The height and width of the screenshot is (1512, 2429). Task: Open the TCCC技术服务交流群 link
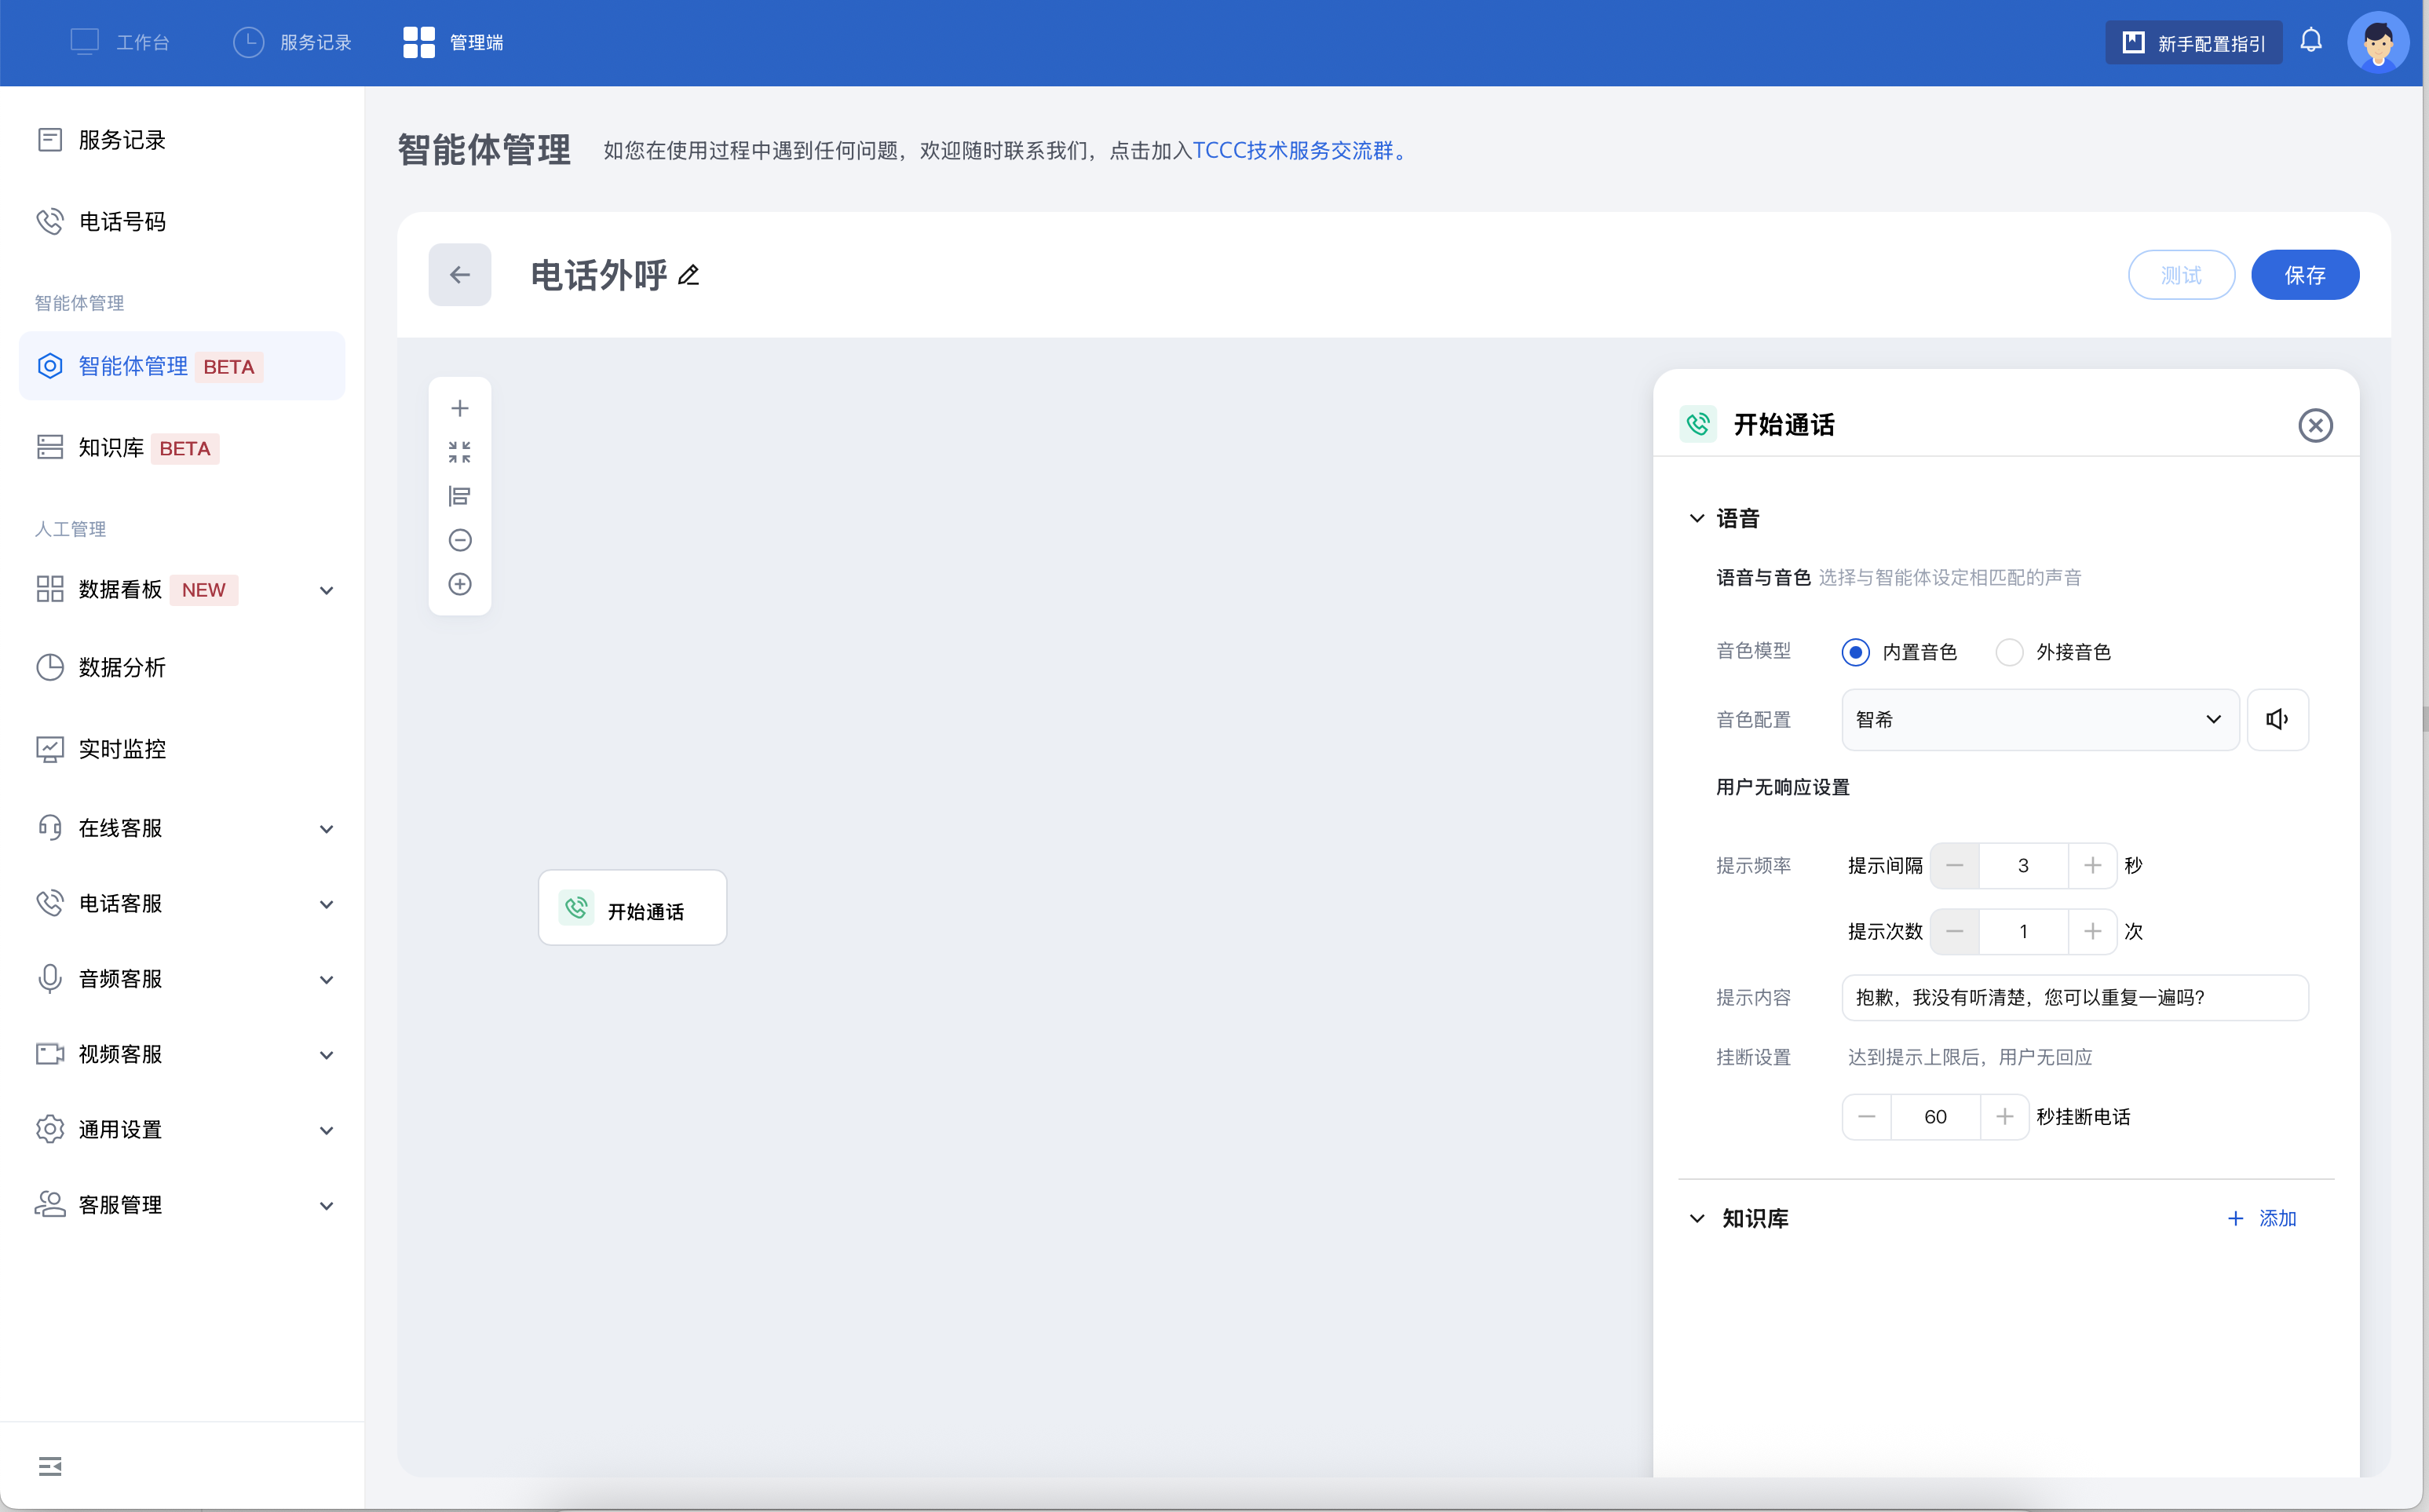pyautogui.click(x=1292, y=150)
